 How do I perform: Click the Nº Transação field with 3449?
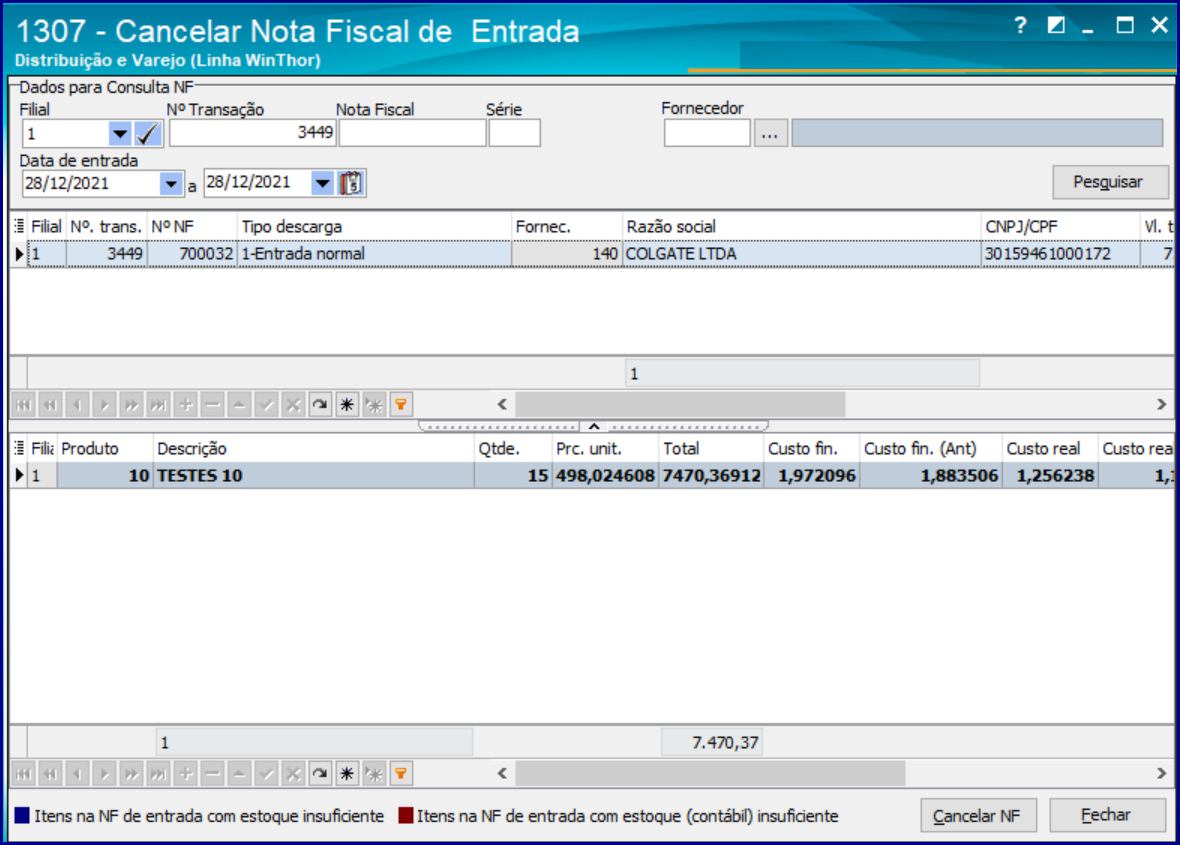point(252,133)
